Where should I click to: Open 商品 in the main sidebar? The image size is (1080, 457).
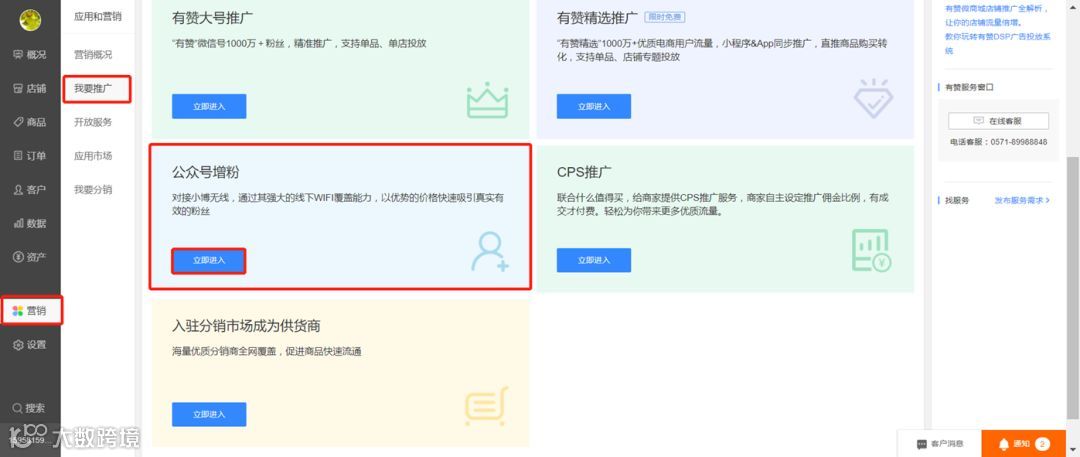pyautogui.click(x=30, y=122)
